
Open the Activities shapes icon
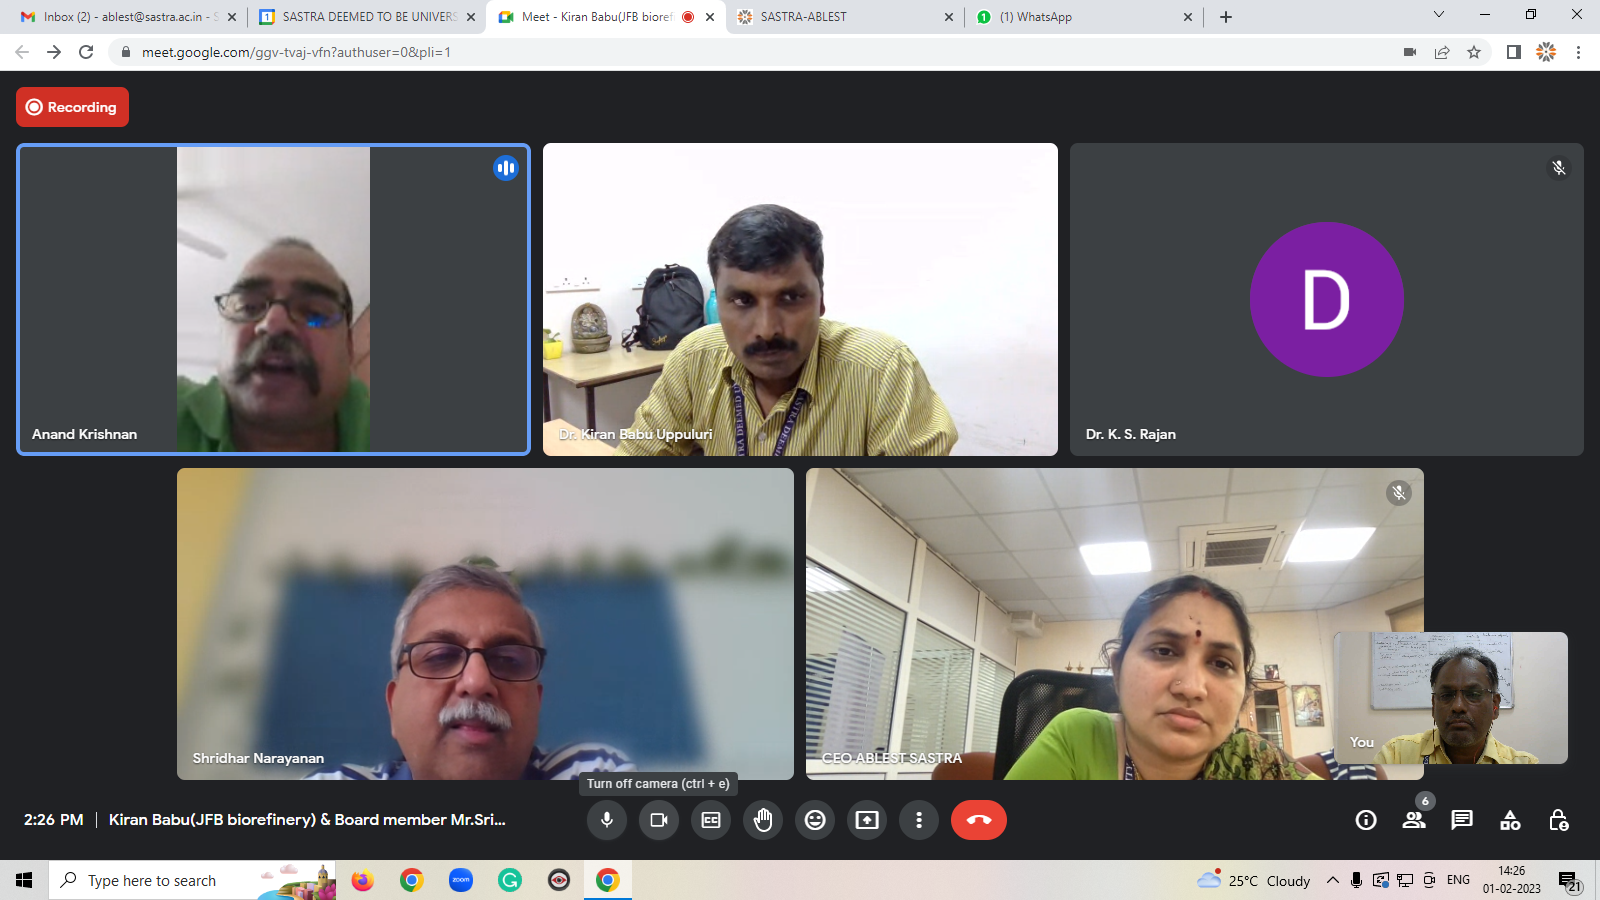(x=1510, y=820)
